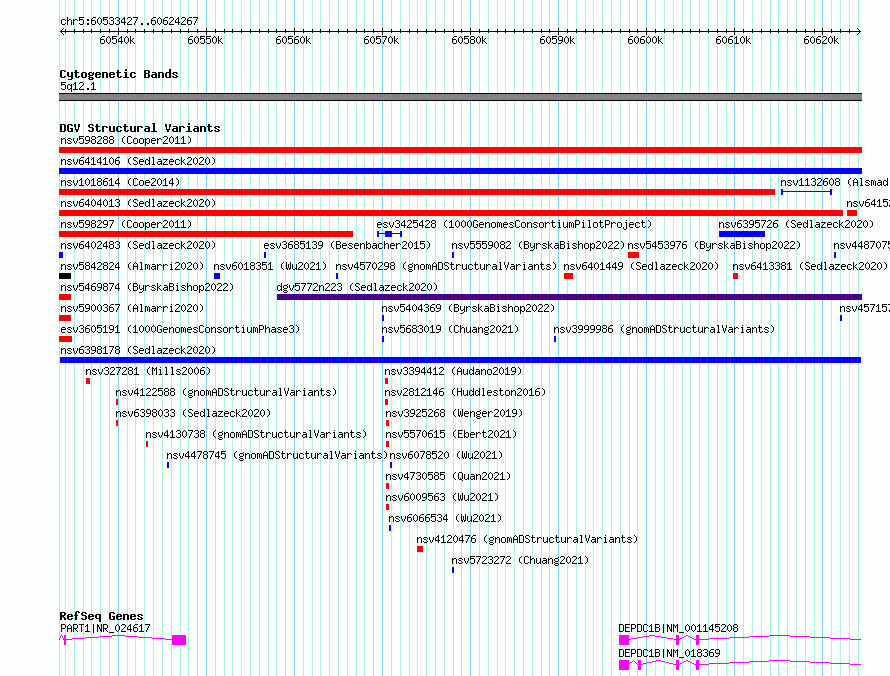Open nsv3999986 gnomADStructuralVariants variant
The image size is (890, 676).
pyautogui.click(x=664, y=329)
